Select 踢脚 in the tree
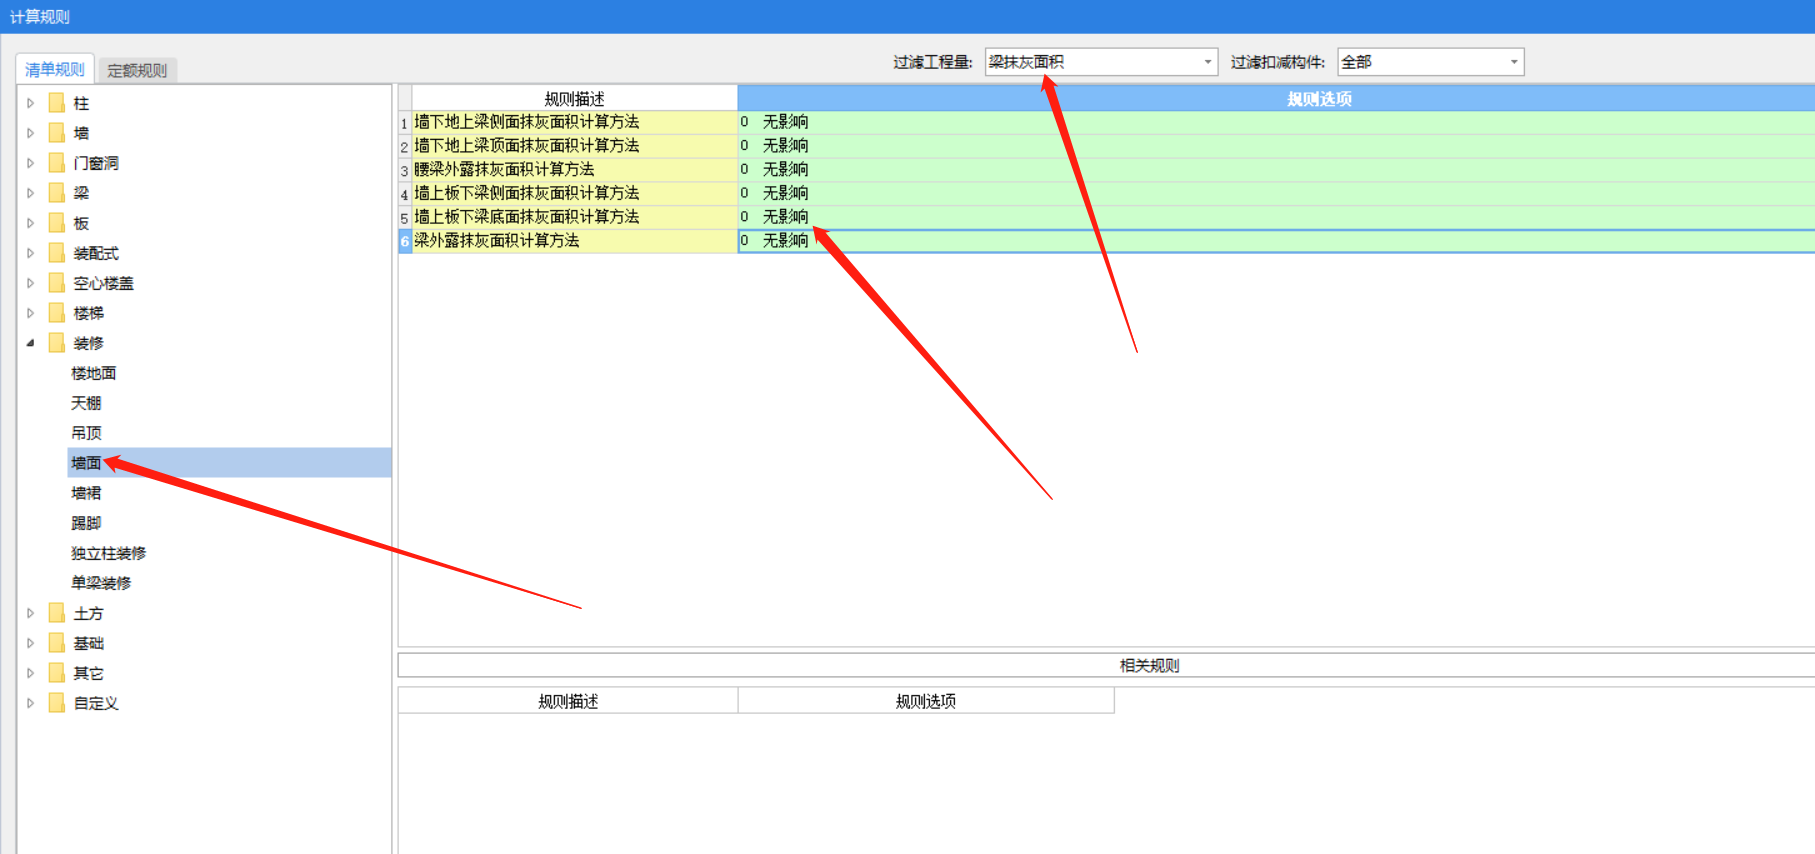Viewport: 1815px width, 854px height. pos(86,523)
